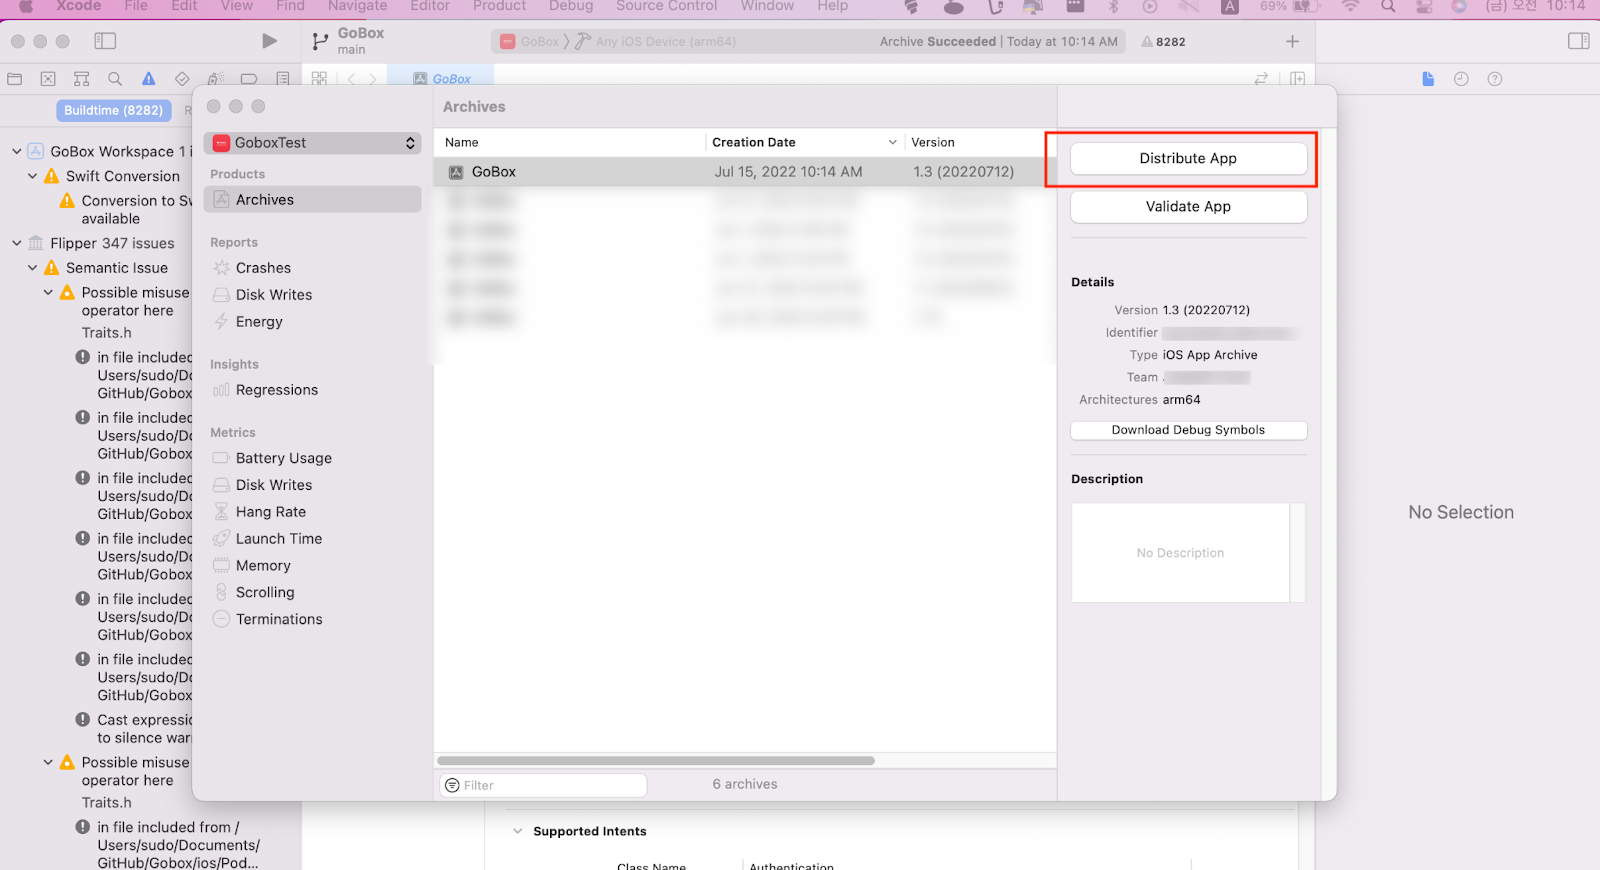
Task: Select the File inspector icon
Action: 1428,79
